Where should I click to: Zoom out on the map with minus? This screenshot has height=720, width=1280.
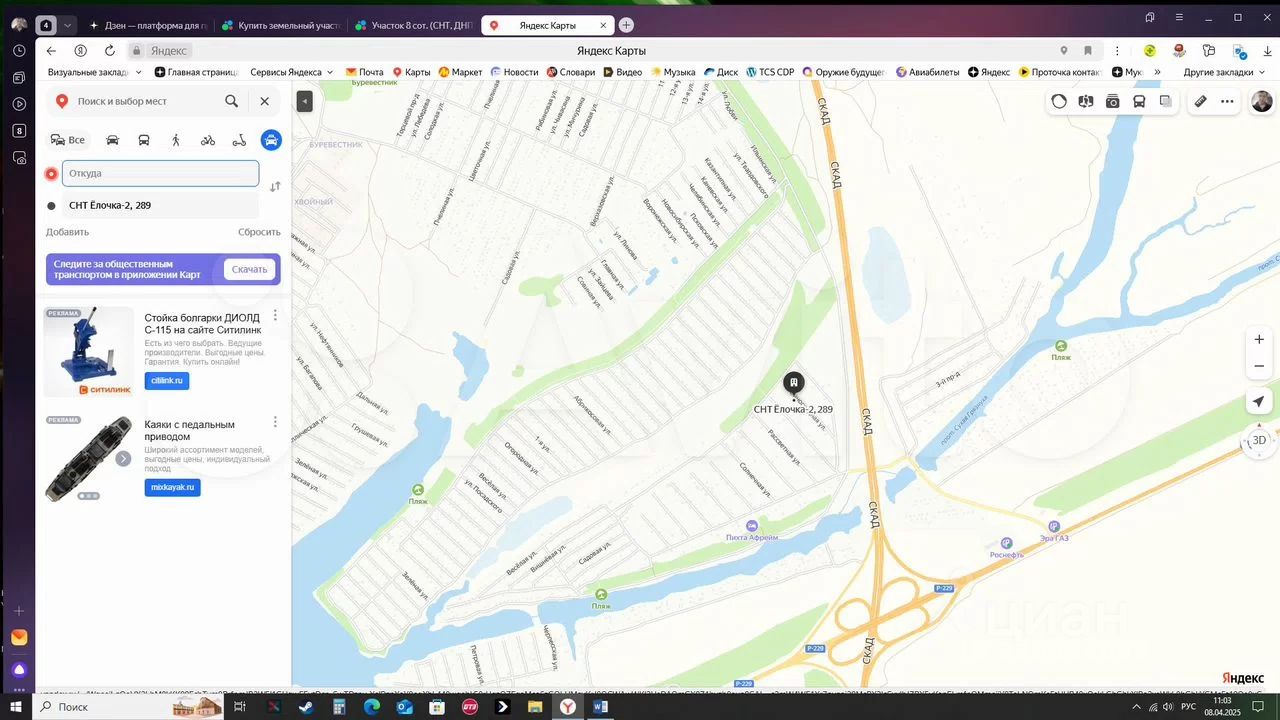coord(1259,366)
